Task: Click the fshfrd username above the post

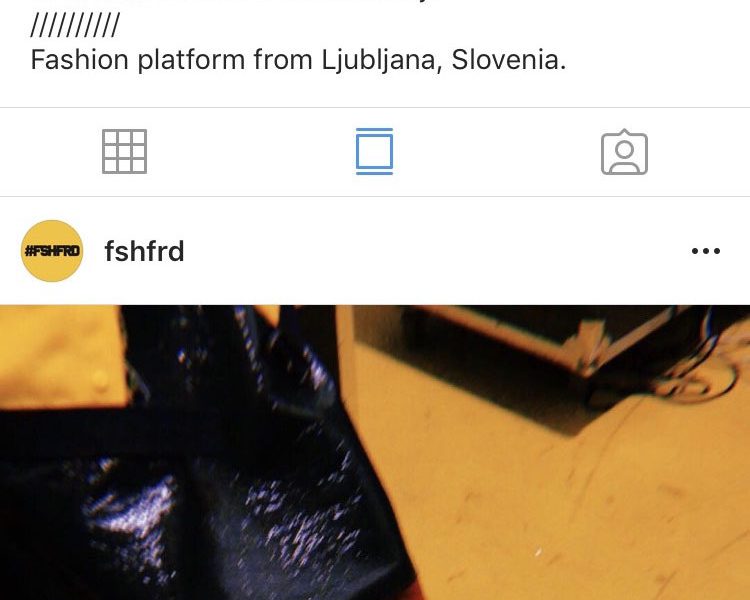Action: 144,251
